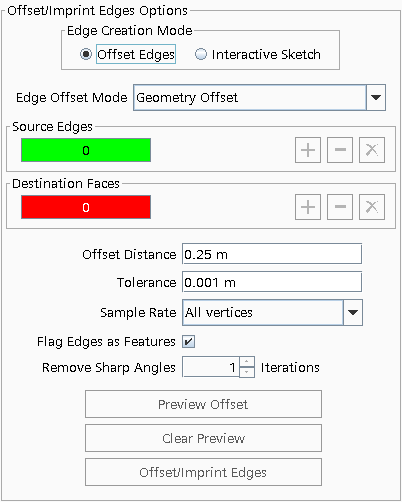Remove selection from Destination Faces with minus icon
Image resolution: width=402 pixels, height=502 pixels.
(x=340, y=207)
